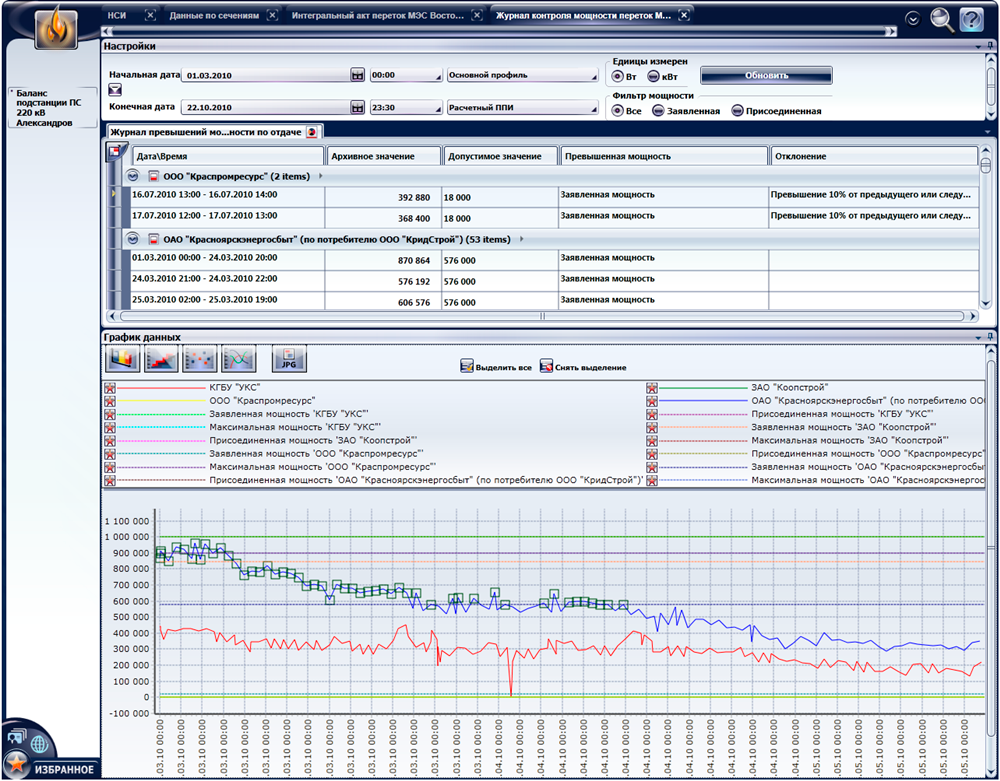1000x781 pixels.
Task: Switch chart to bar chart type
Action: 122,359
